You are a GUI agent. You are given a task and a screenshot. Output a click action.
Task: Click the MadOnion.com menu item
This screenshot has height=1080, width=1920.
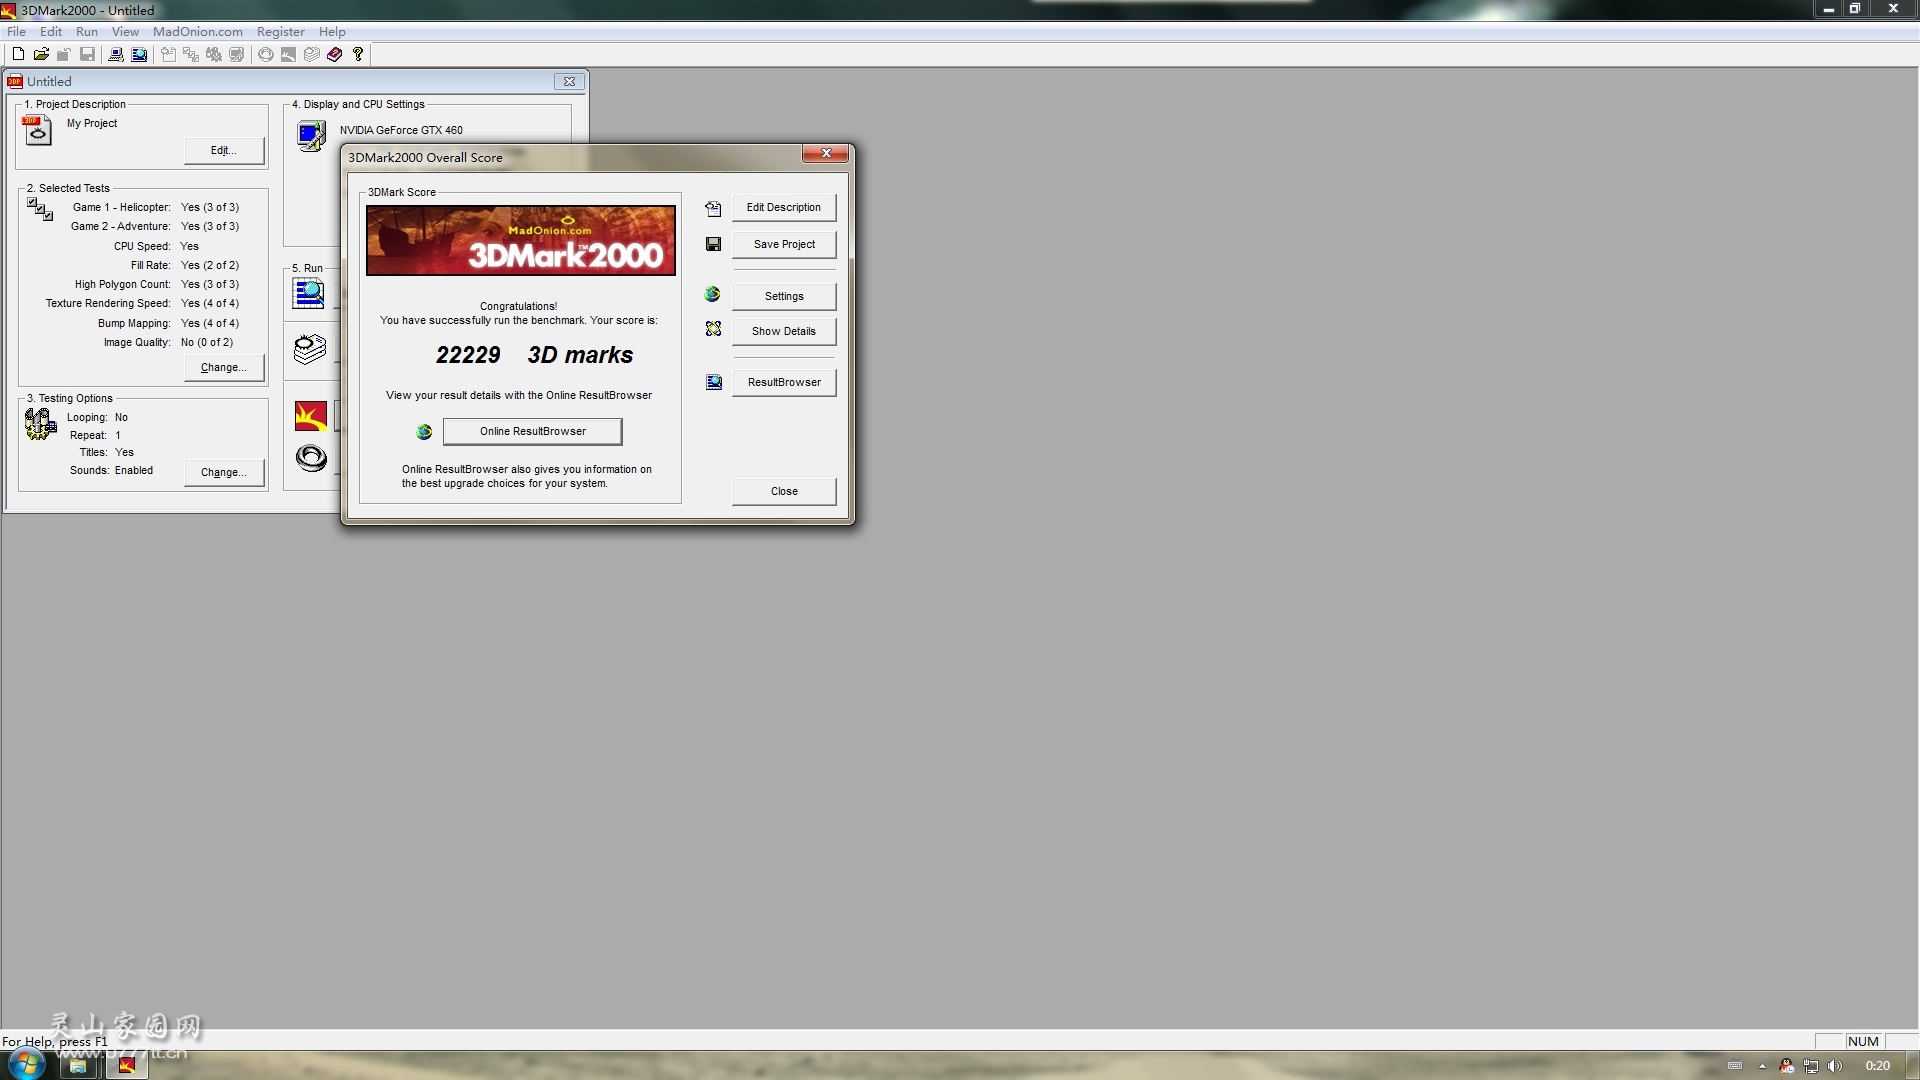[x=196, y=30]
